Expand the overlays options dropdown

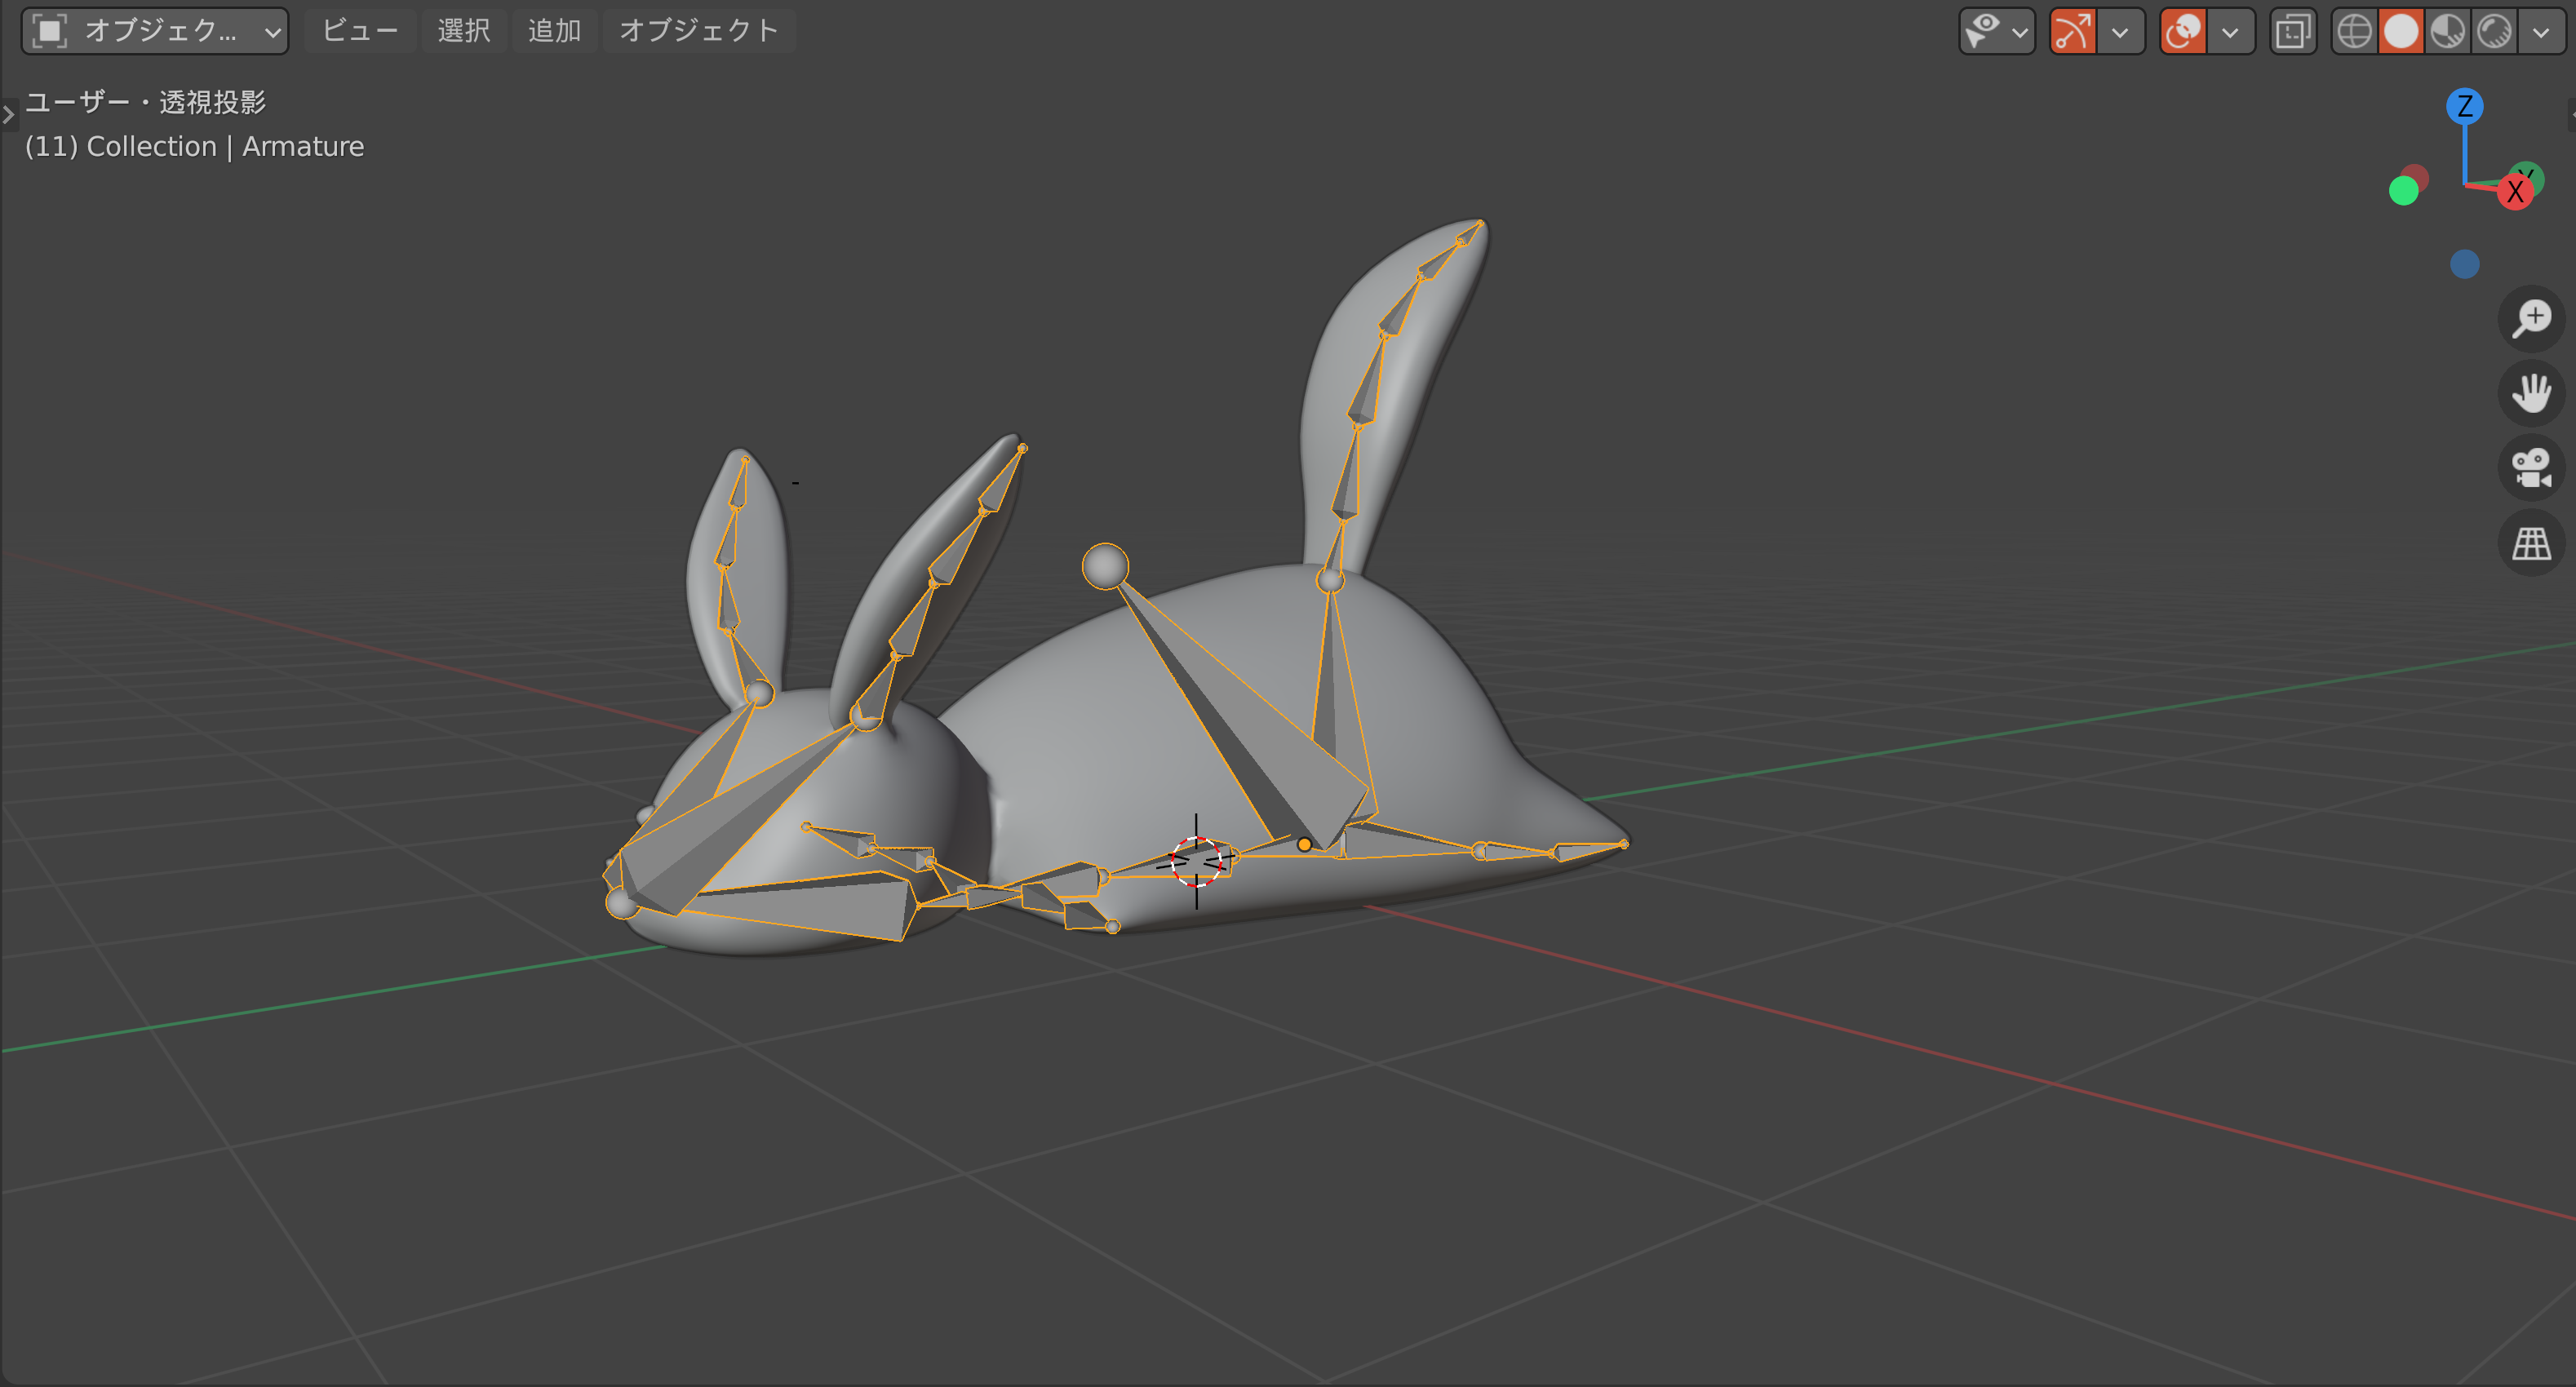(x=2231, y=32)
